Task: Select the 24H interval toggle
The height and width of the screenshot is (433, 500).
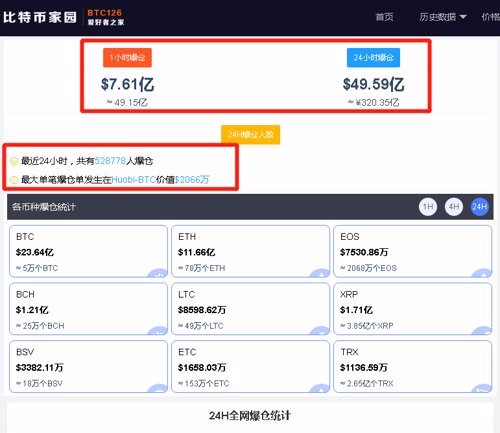Action: [x=479, y=207]
